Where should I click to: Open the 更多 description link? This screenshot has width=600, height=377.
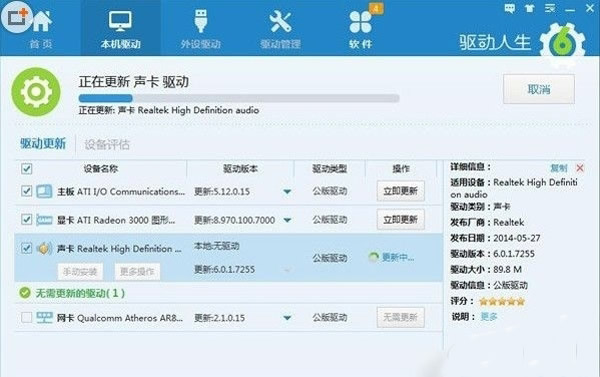tap(489, 317)
